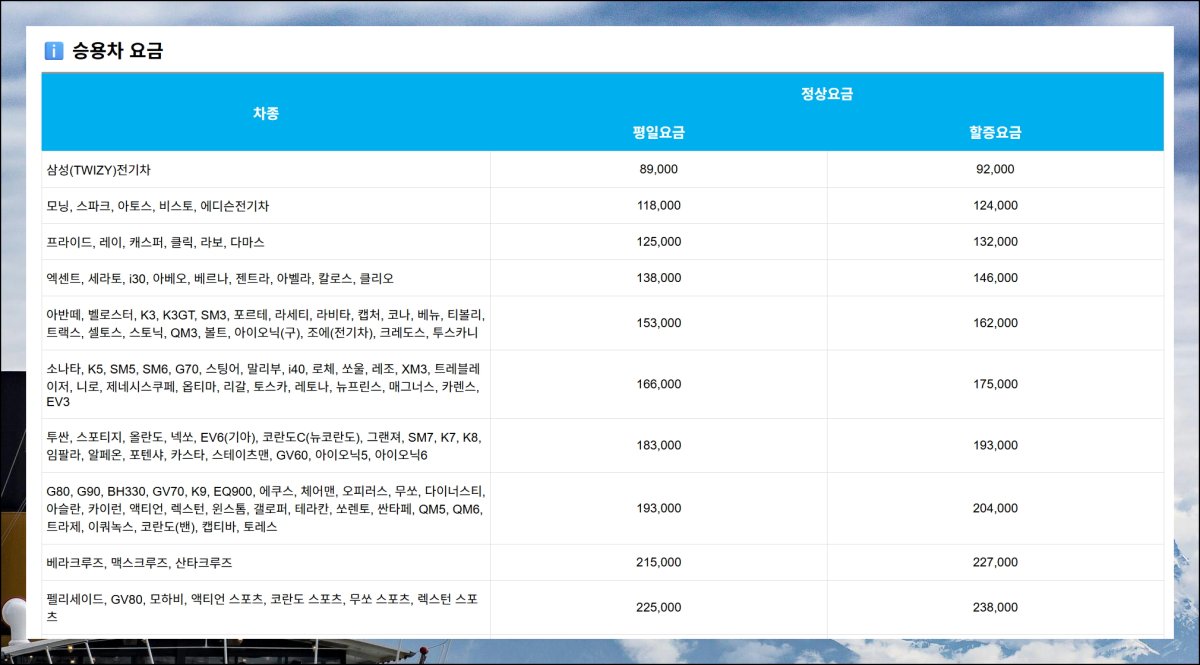
Task: Click the 153,000 fare value
Action: (659, 323)
